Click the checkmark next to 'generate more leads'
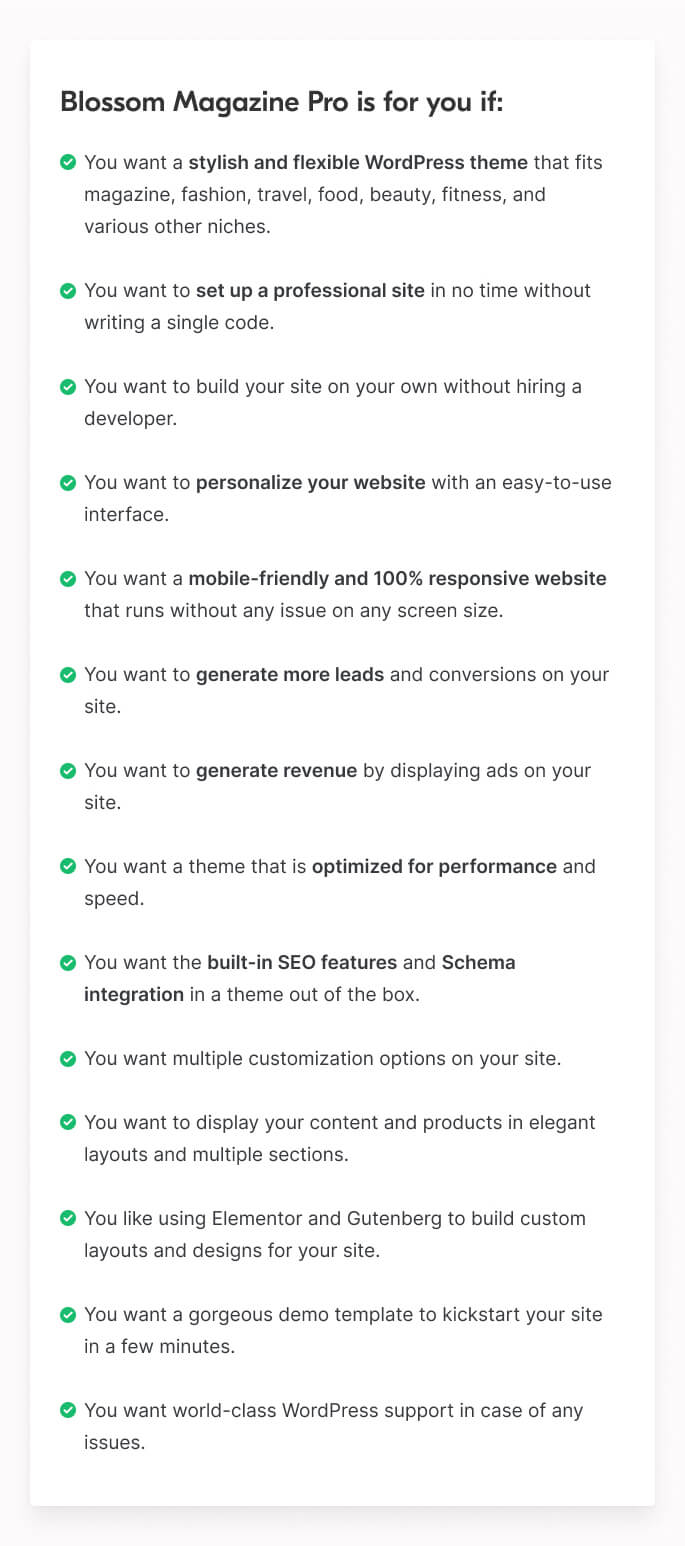Viewport: 685px width, 1546px height. click(x=68, y=674)
